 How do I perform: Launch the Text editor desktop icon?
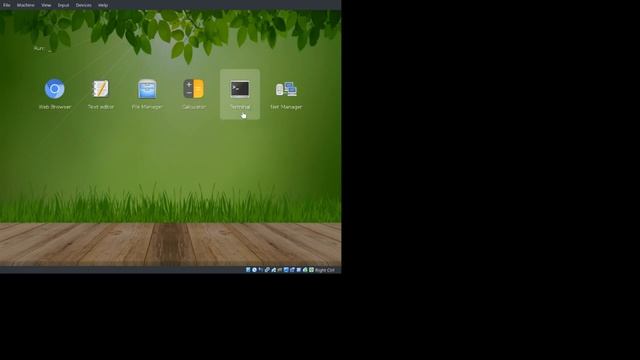pyautogui.click(x=101, y=94)
